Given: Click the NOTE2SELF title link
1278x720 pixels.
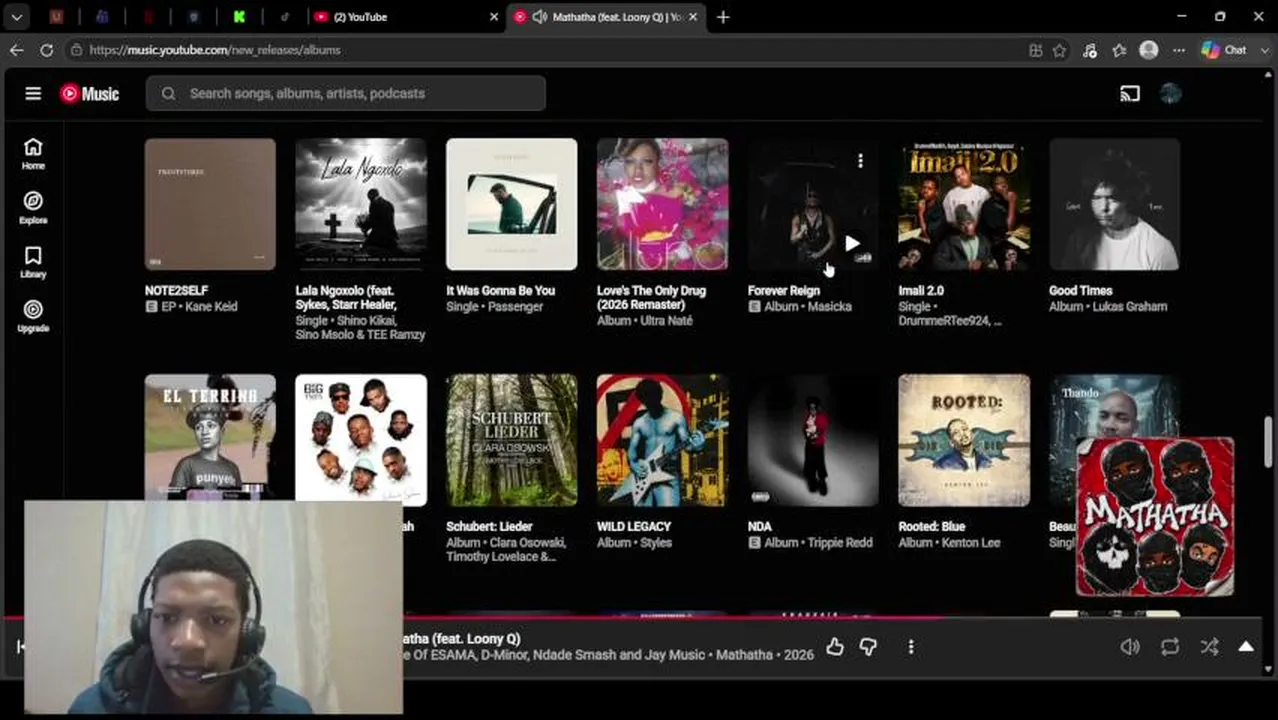Looking at the screenshot, I should (x=176, y=290).
